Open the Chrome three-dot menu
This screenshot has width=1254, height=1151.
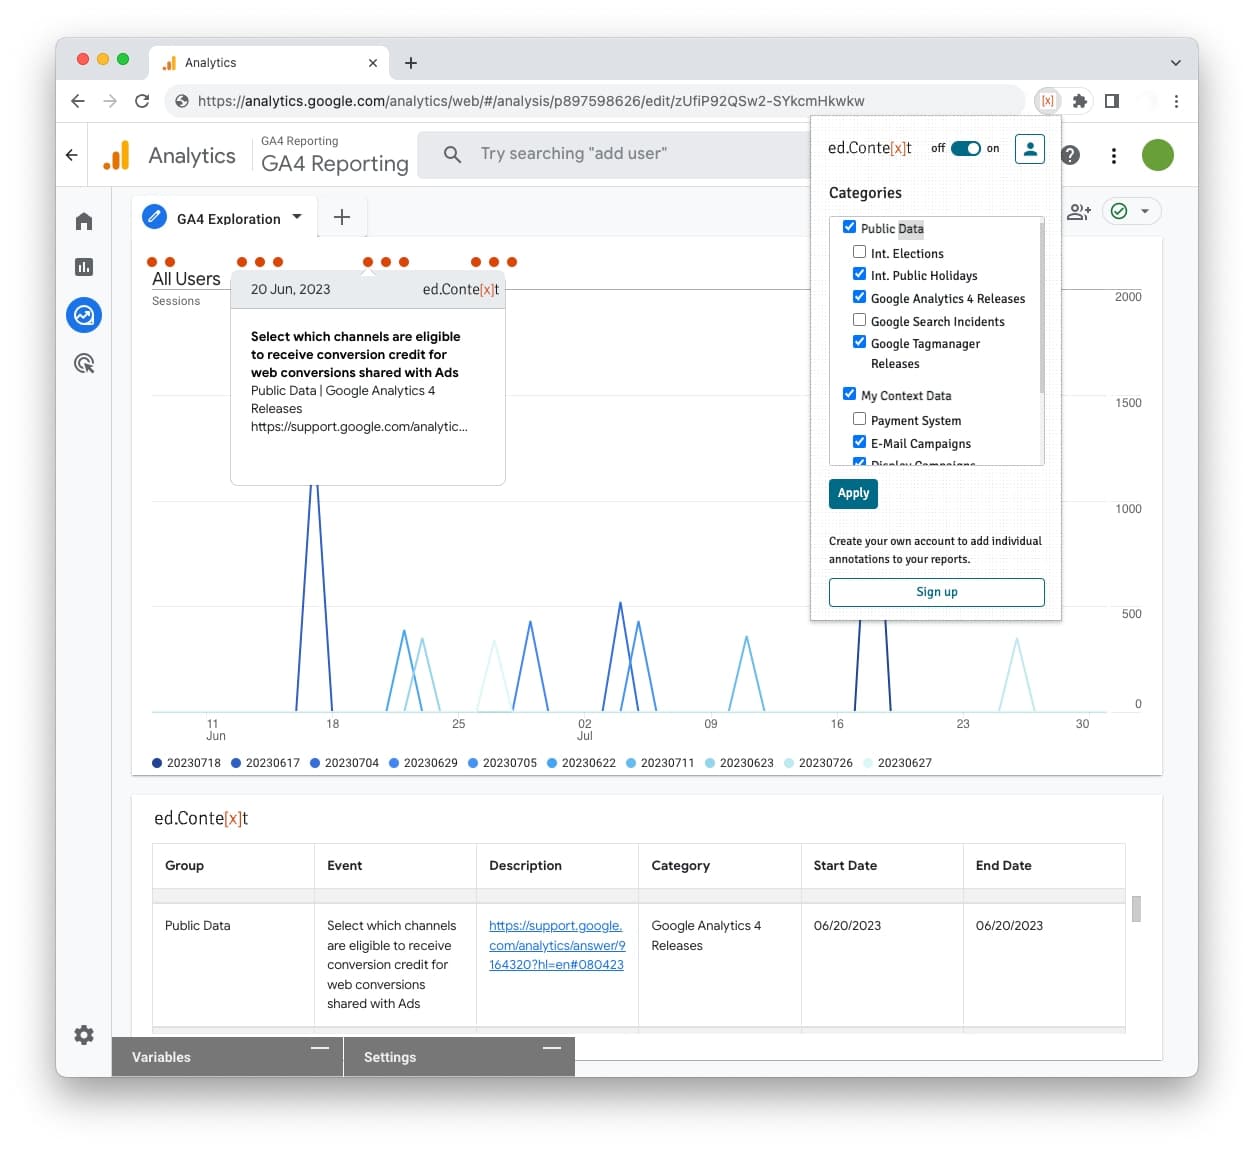(x=1176, y=101)
